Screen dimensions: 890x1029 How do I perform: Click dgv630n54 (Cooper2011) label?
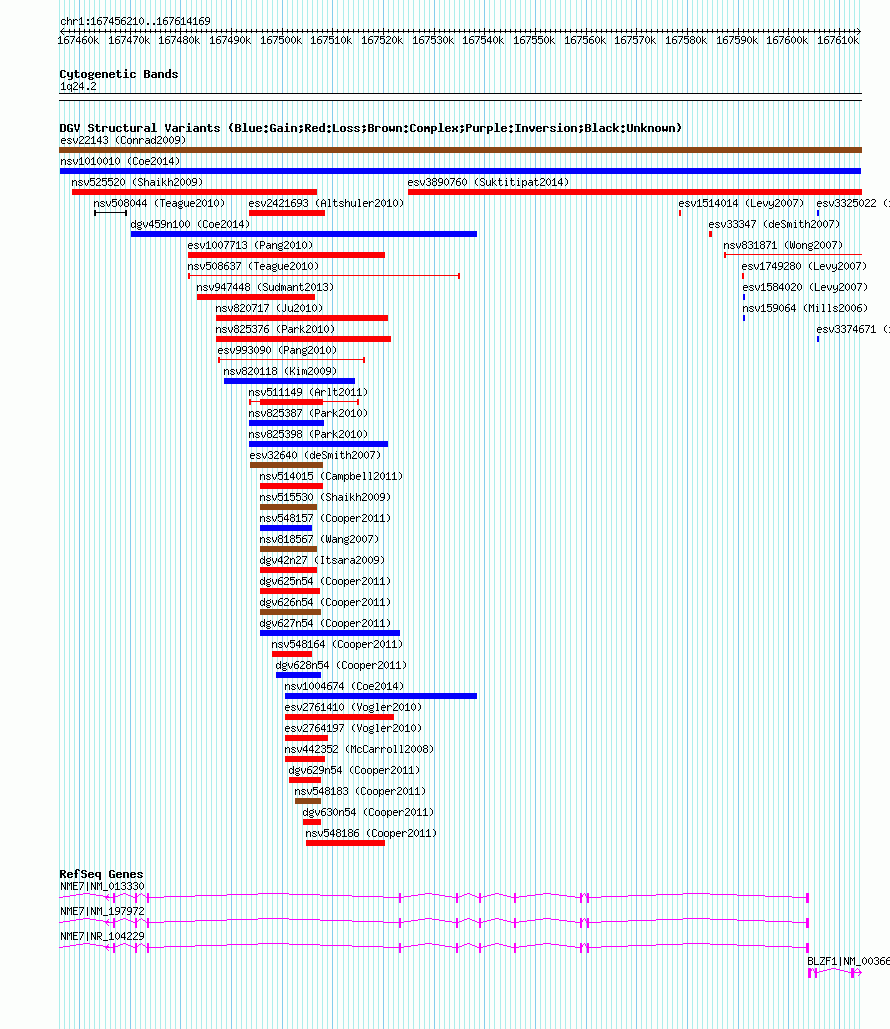(368, 812)
